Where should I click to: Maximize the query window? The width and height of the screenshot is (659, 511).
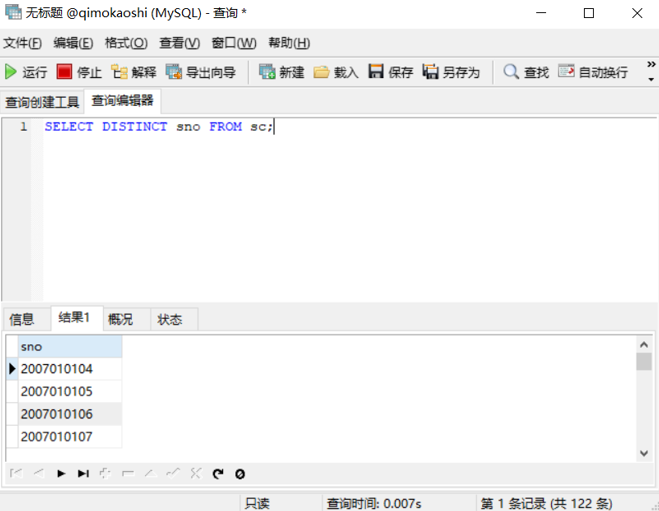pos(589,13)
